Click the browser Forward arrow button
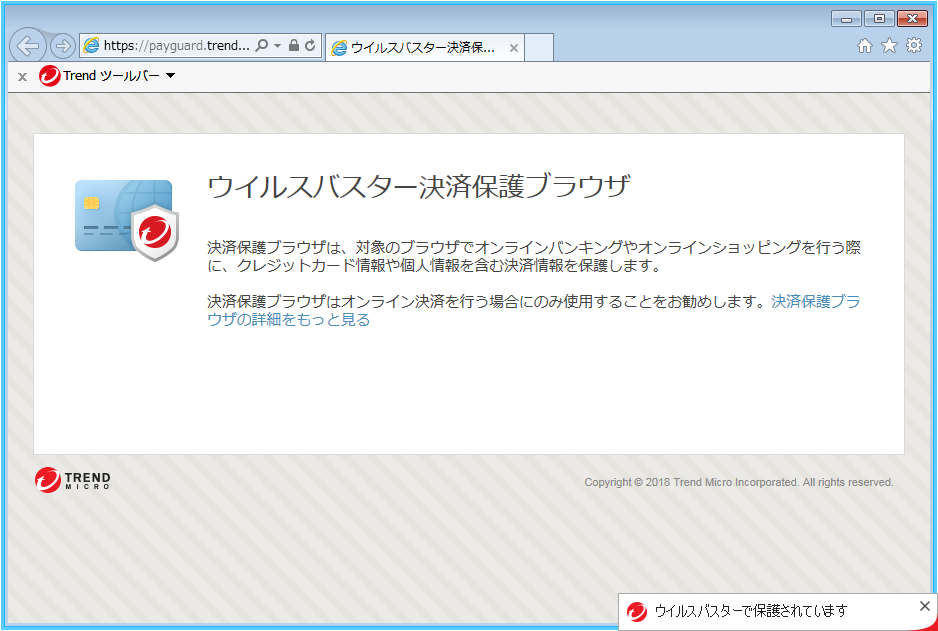The width and height of the screenshot is (938, 631). coord(62,46)
